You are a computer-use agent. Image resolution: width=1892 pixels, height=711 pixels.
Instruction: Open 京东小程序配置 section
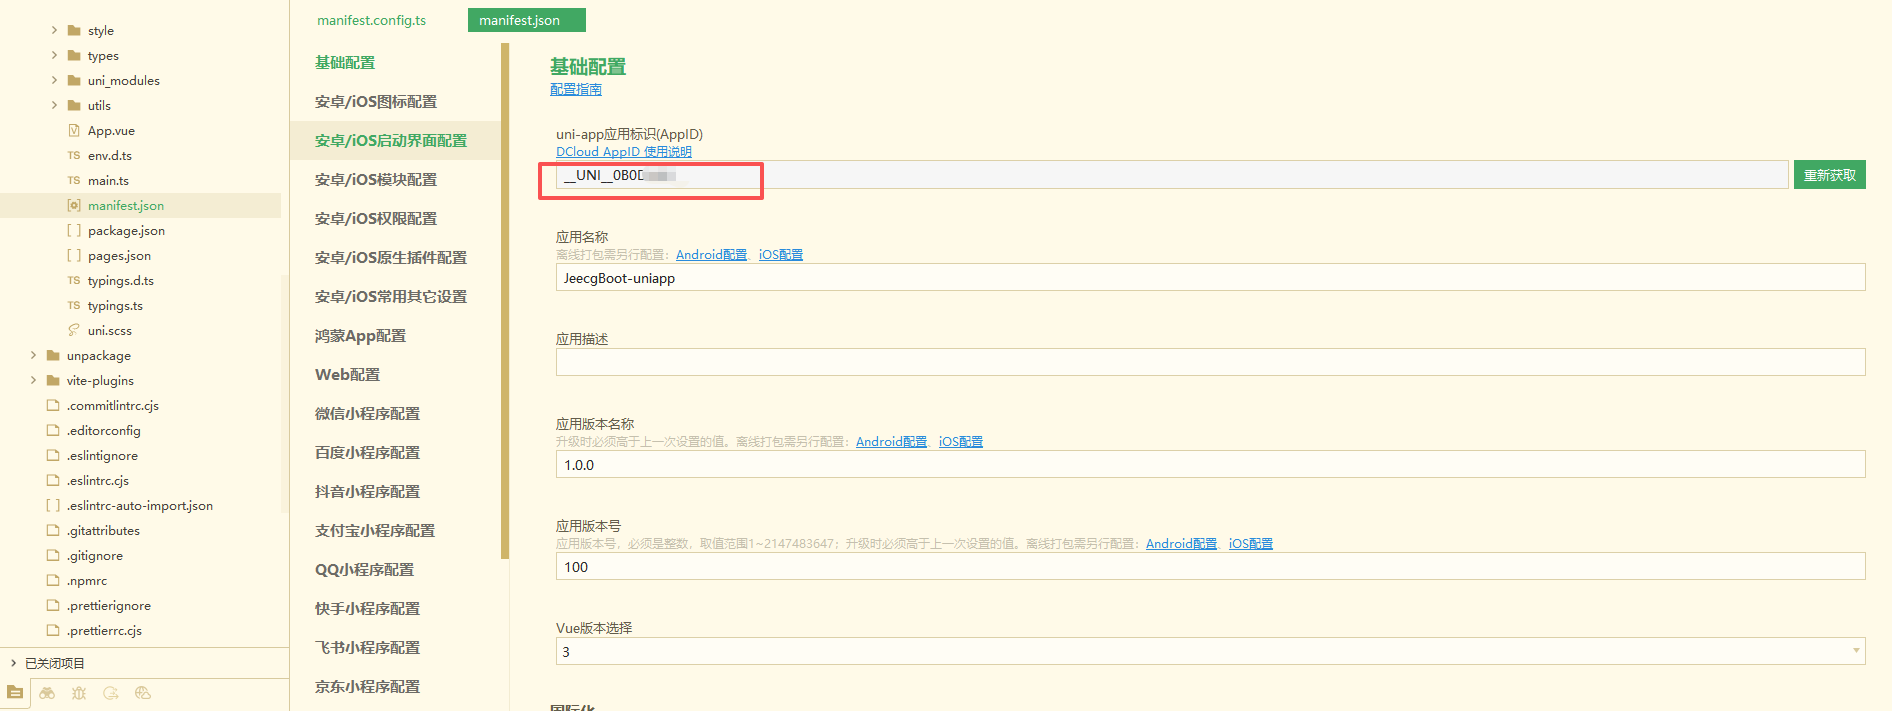click(x=367, y=687)
